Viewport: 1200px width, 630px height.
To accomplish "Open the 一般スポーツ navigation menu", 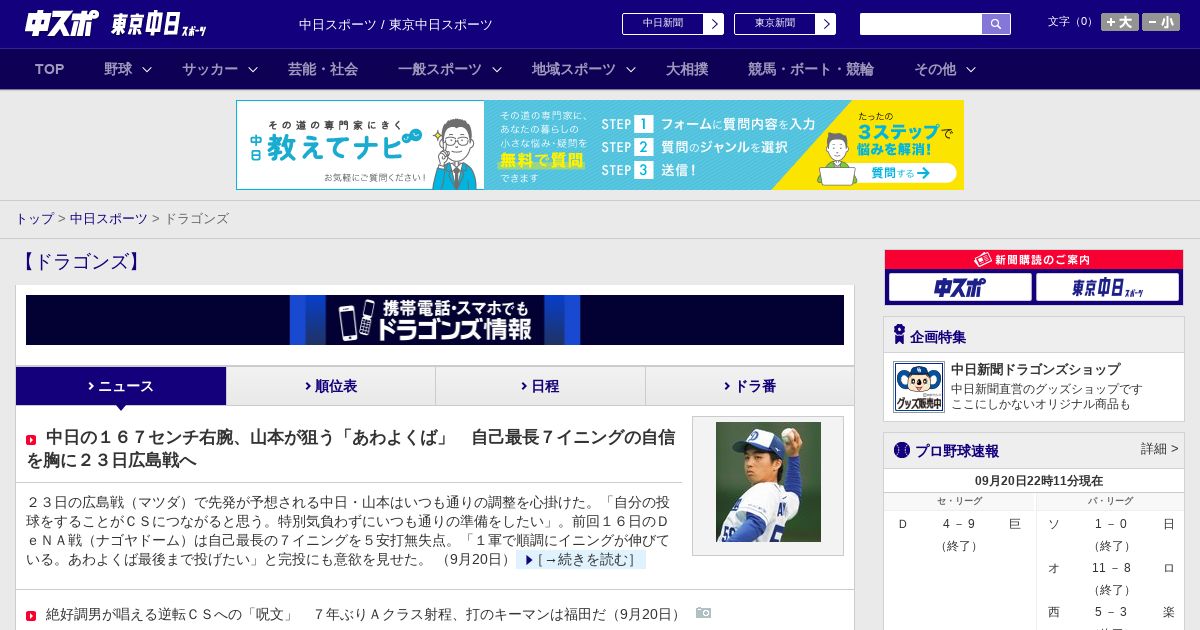I will click(x=440, y=69).
